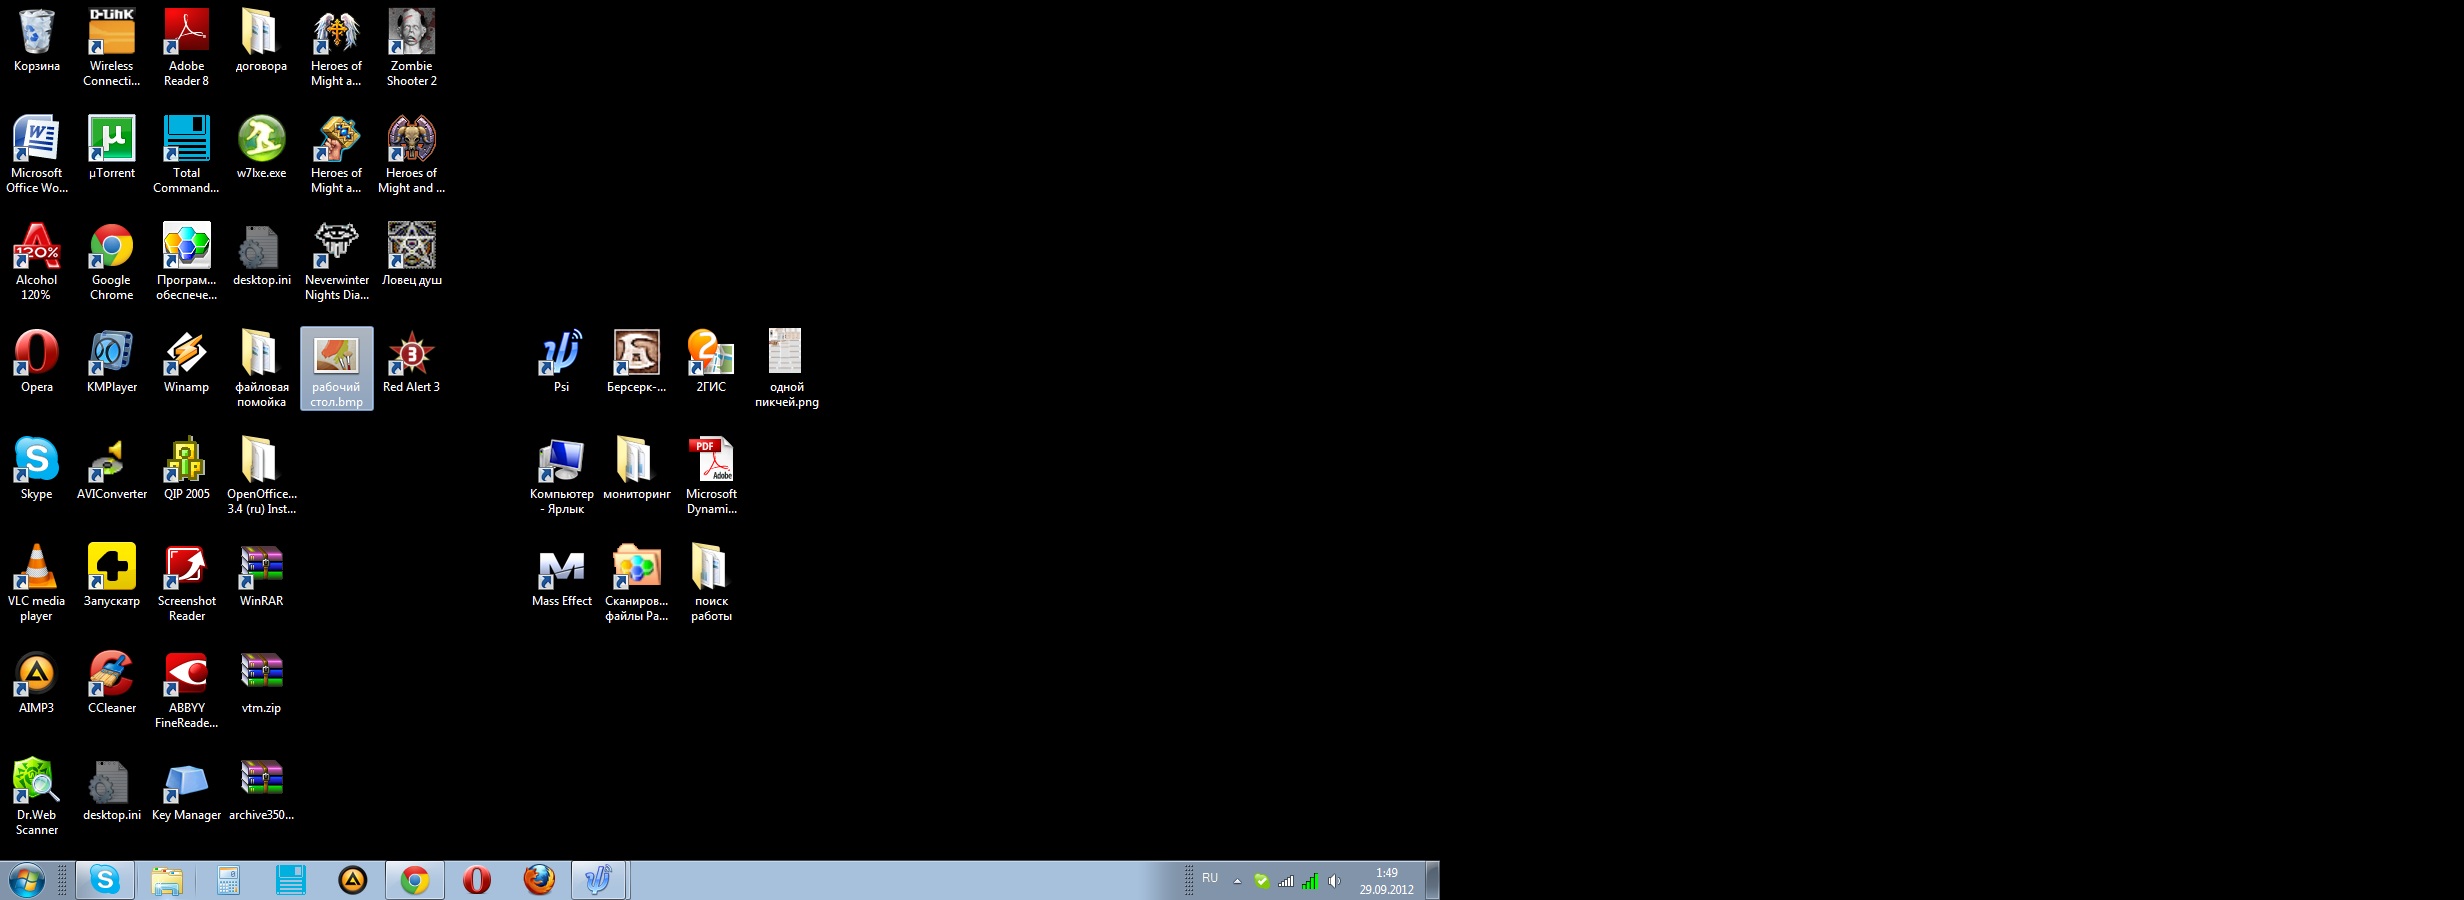Click the RU input language indicator

[x=1210, y=878]
